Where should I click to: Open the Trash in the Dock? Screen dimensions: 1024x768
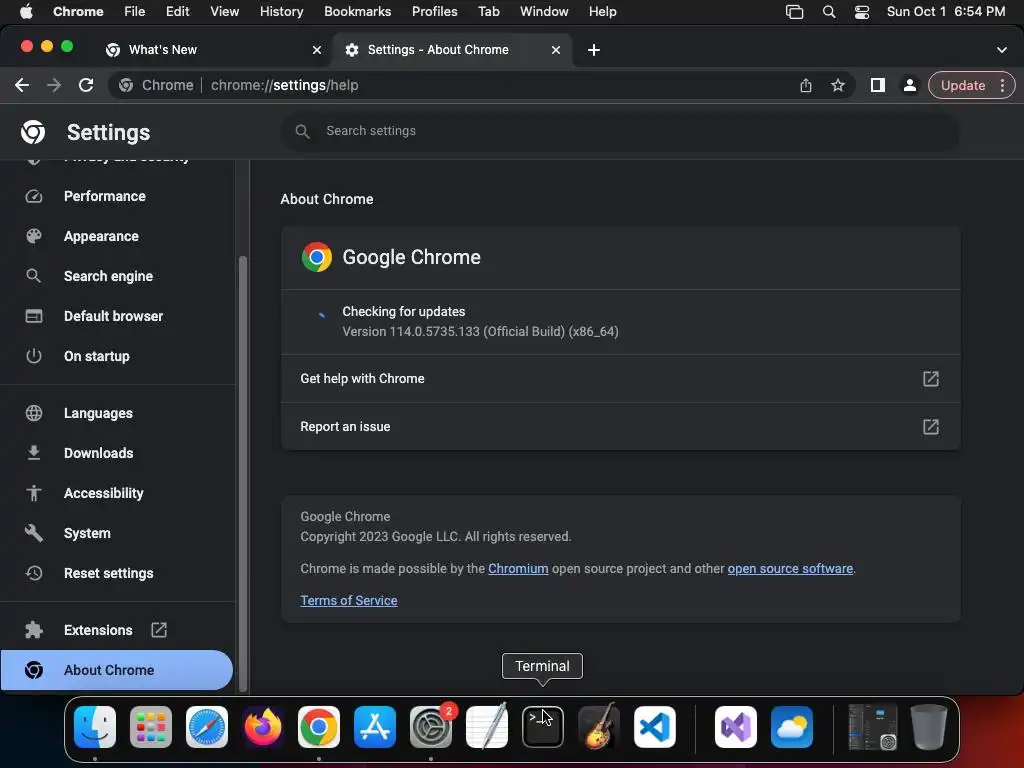[929, 727]
